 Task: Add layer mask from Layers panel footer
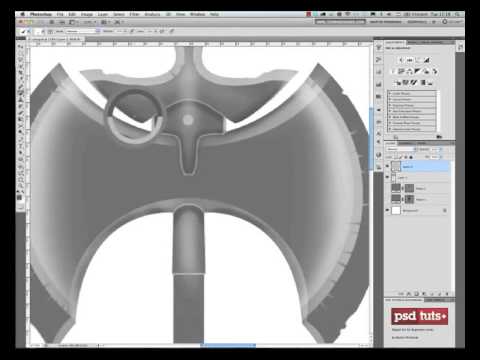point(416,294)
